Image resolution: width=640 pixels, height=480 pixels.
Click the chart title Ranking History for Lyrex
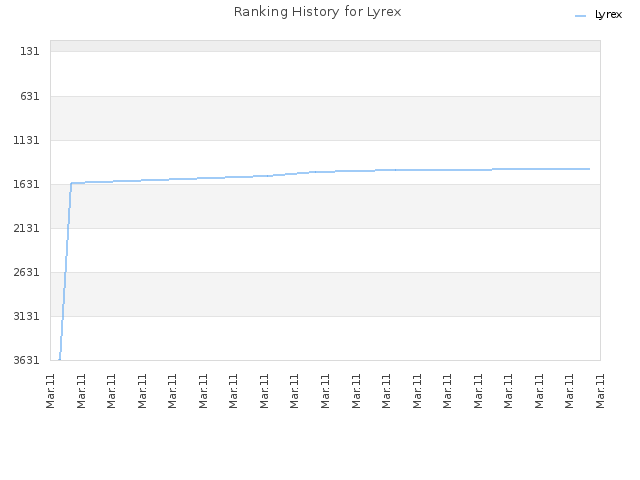pos(318,12)
